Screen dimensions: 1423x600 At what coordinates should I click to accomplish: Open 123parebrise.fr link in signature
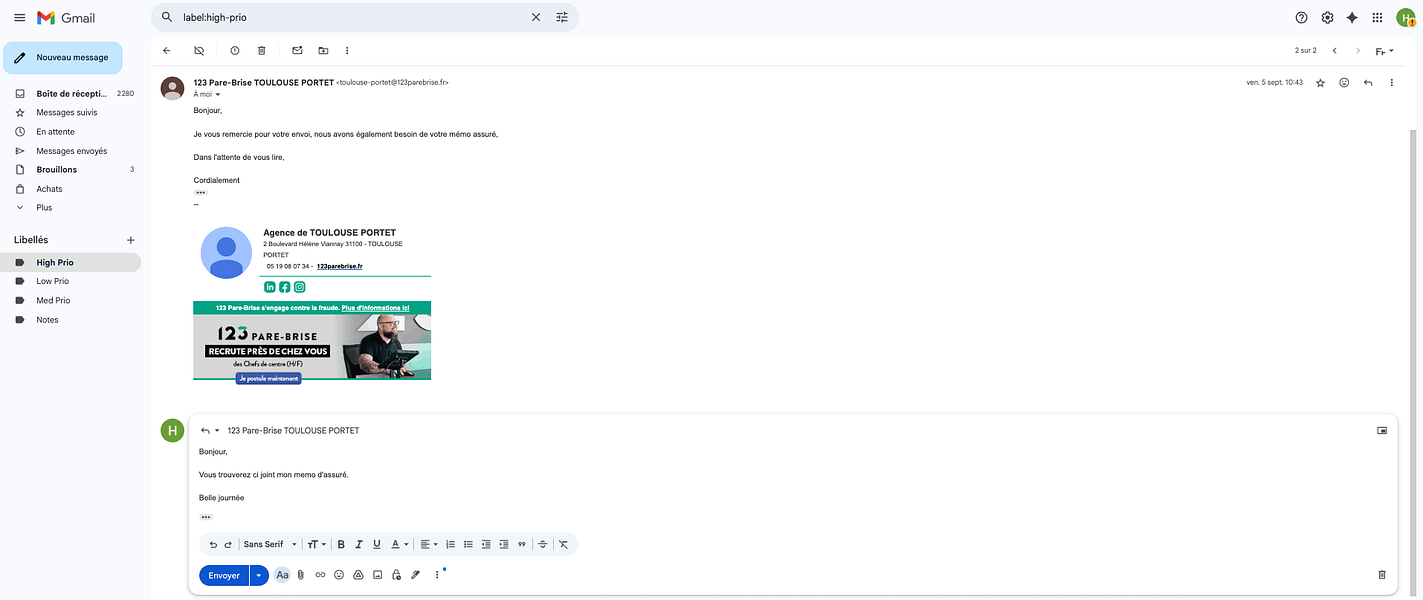tap(339, 267)
